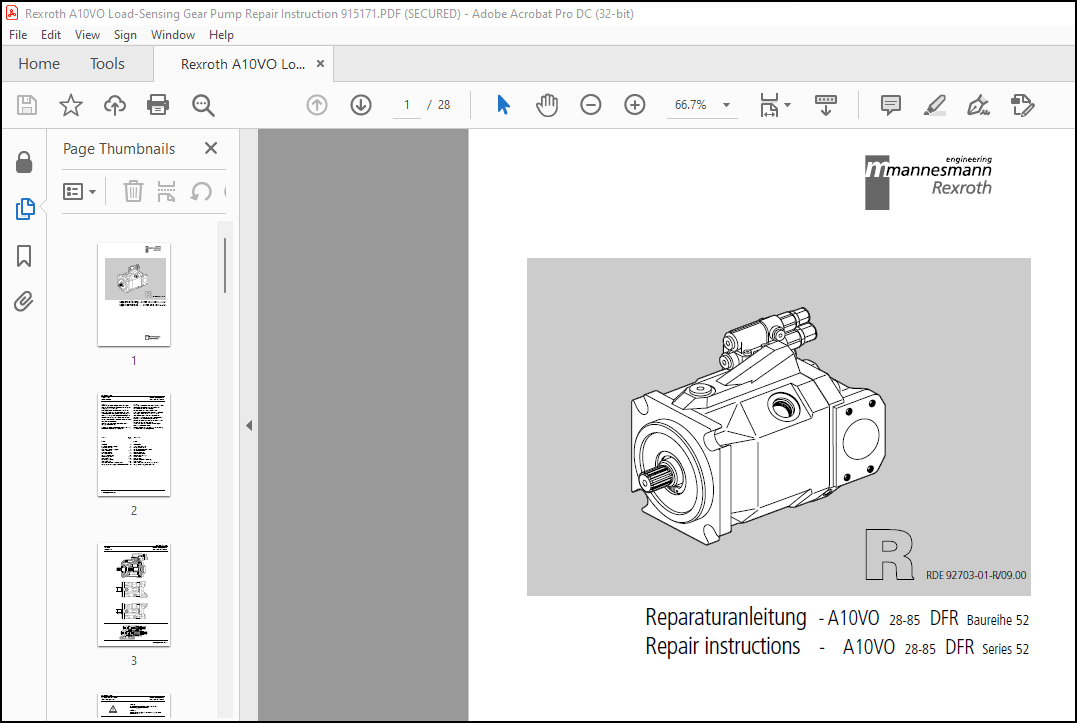This screenshot has width=1077, height=723.
Task: Open the View menu
Action: coord(87,34)
